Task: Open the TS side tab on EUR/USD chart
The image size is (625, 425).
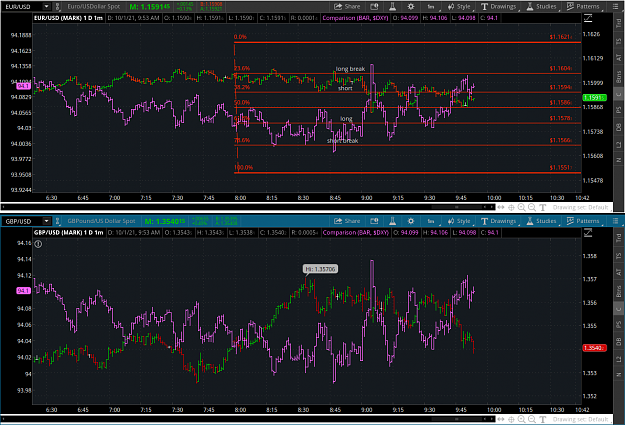Action: click(619, 41)
